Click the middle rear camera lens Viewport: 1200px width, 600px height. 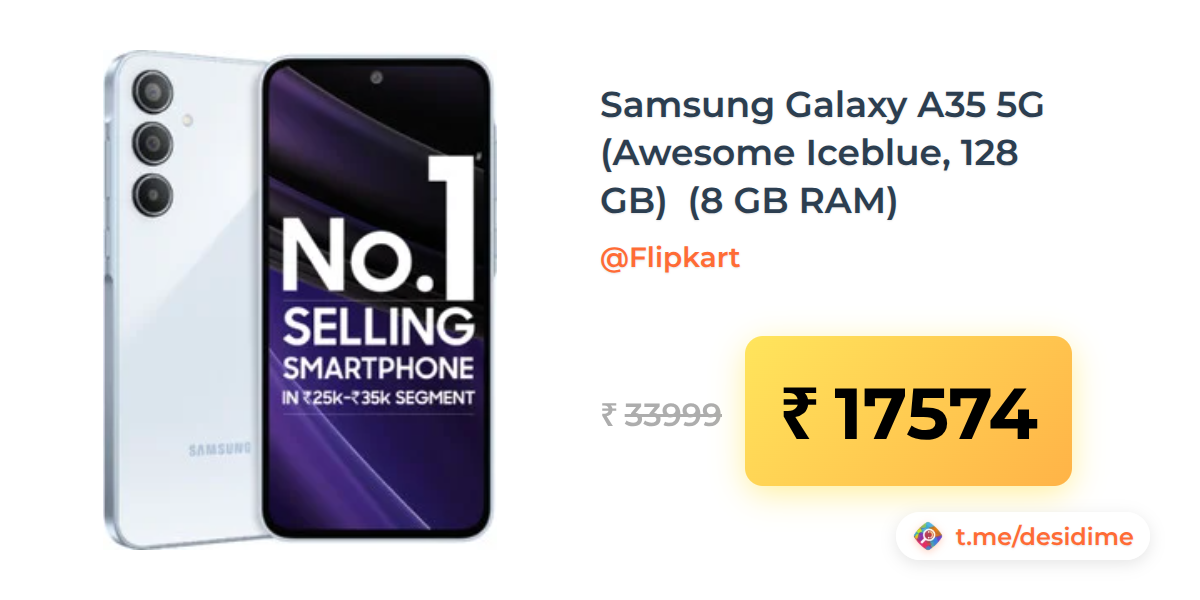click(x=153, y=142)
